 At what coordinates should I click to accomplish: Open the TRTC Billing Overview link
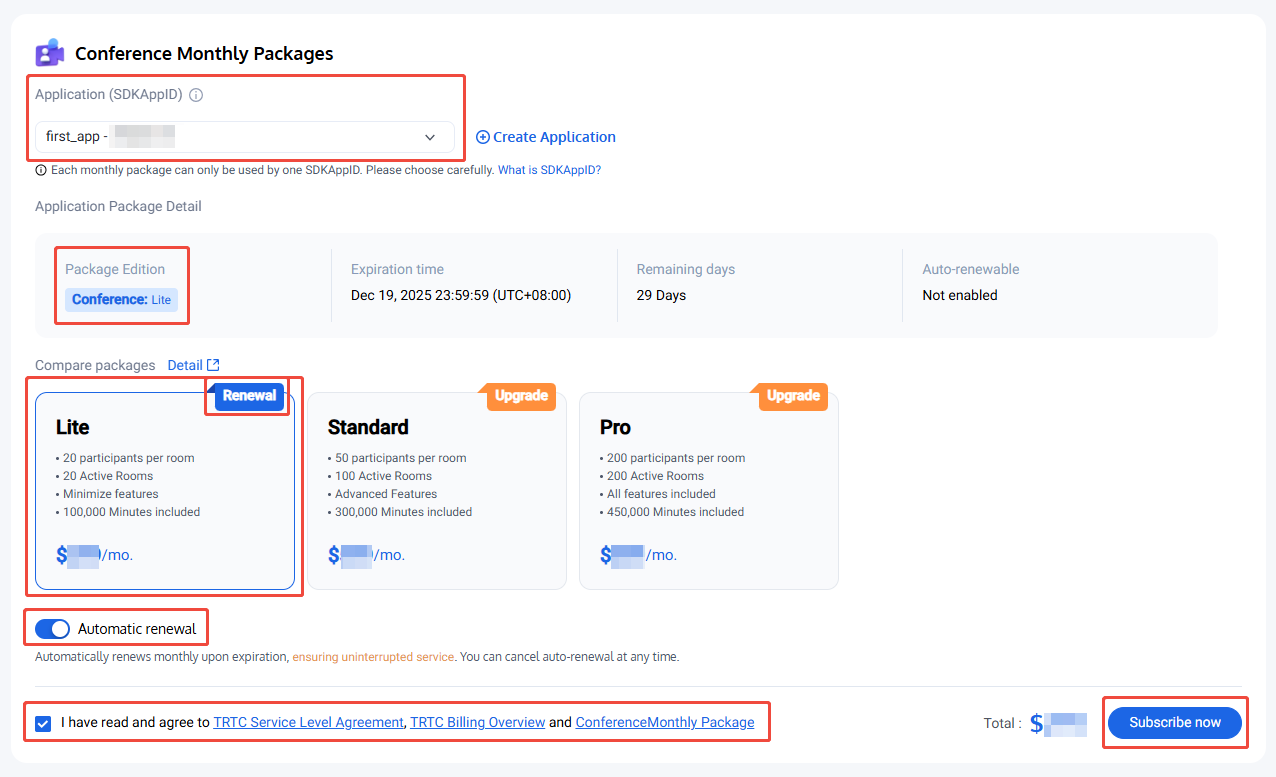click(x=477, y=722)
